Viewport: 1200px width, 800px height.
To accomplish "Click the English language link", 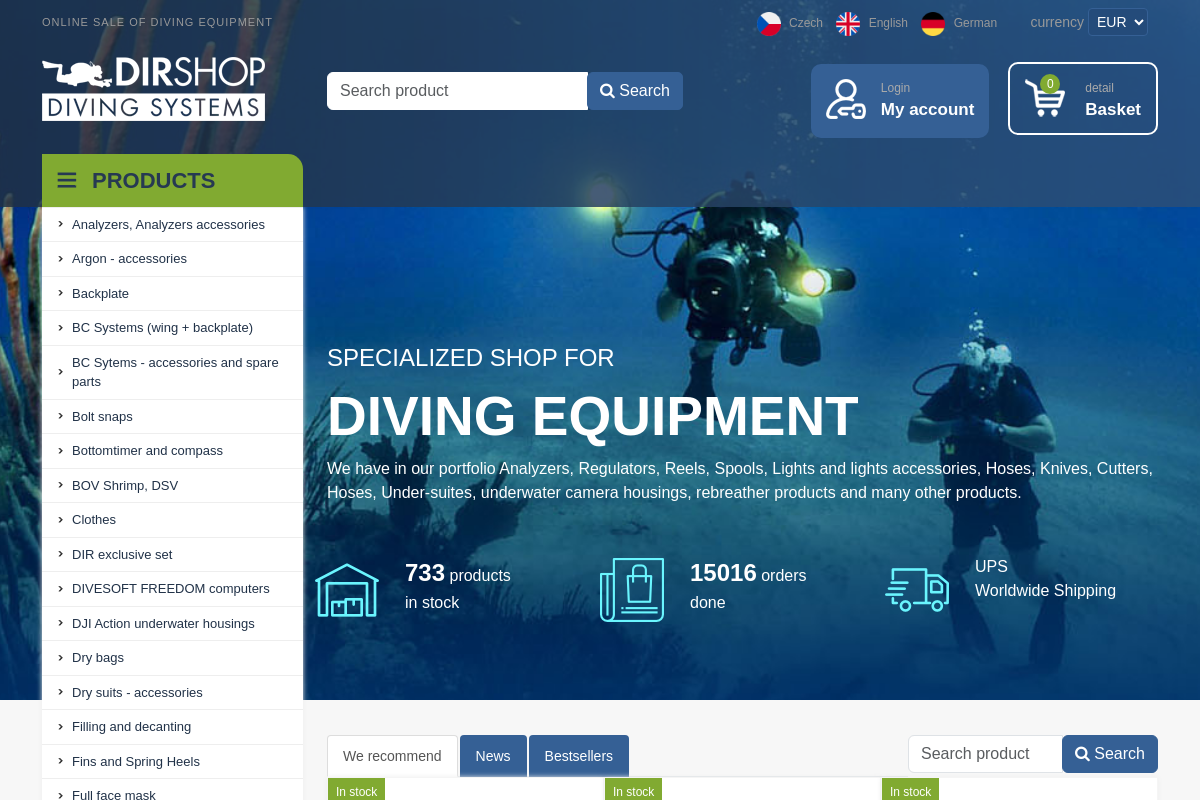I will pyautogui.click(x=888, y=22).
